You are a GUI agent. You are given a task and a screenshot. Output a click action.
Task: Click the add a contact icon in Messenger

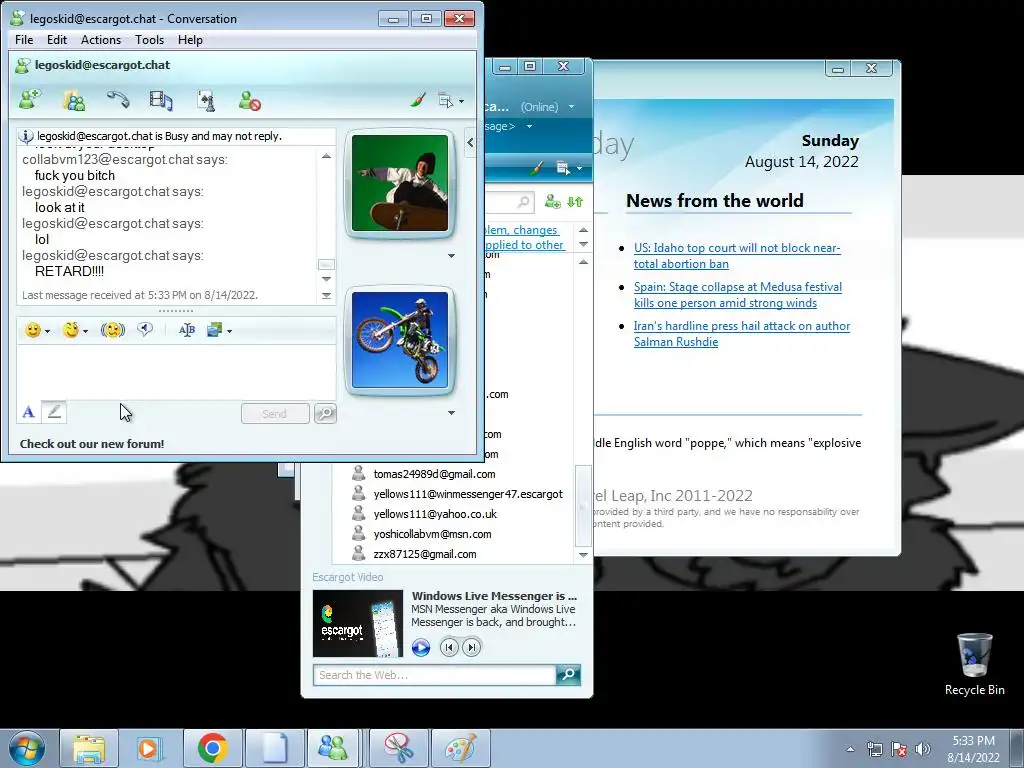pyautogui.click(x=552, y=202)
